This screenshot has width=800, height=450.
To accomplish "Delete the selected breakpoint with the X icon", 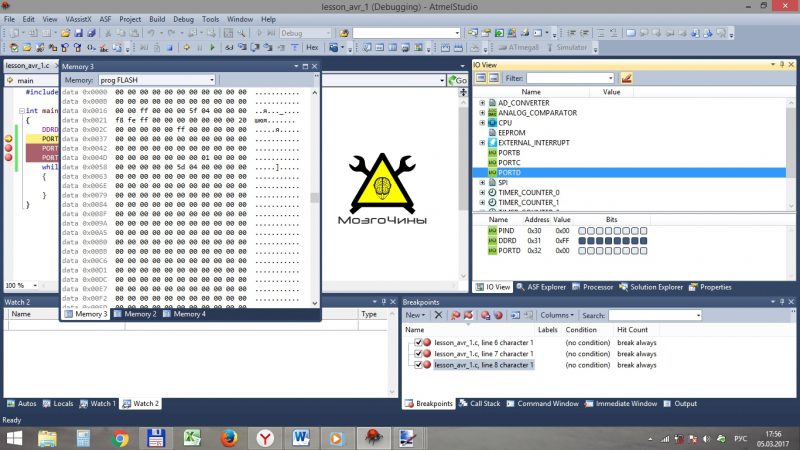I will click(438, 315).
